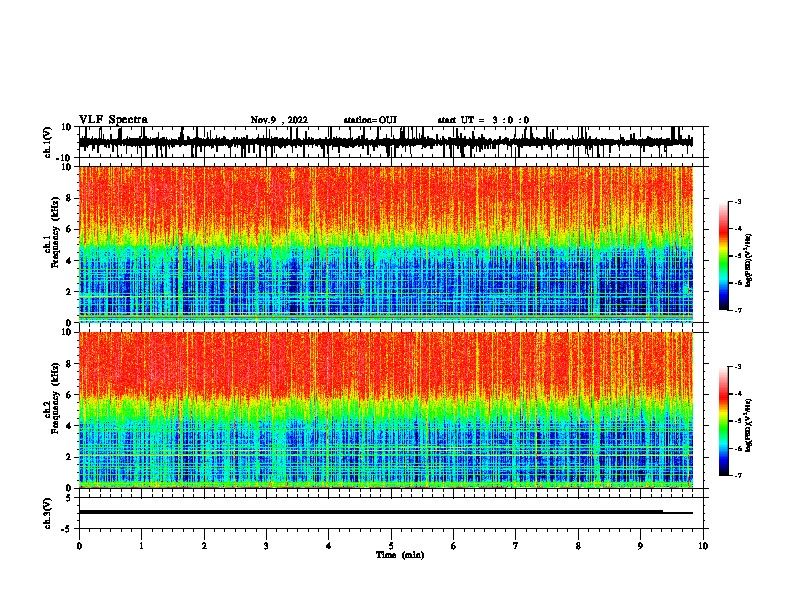Viewport: 792px width, 612px height.
Task: Click the ch.2 spectrogram plot
Action: 386,410
